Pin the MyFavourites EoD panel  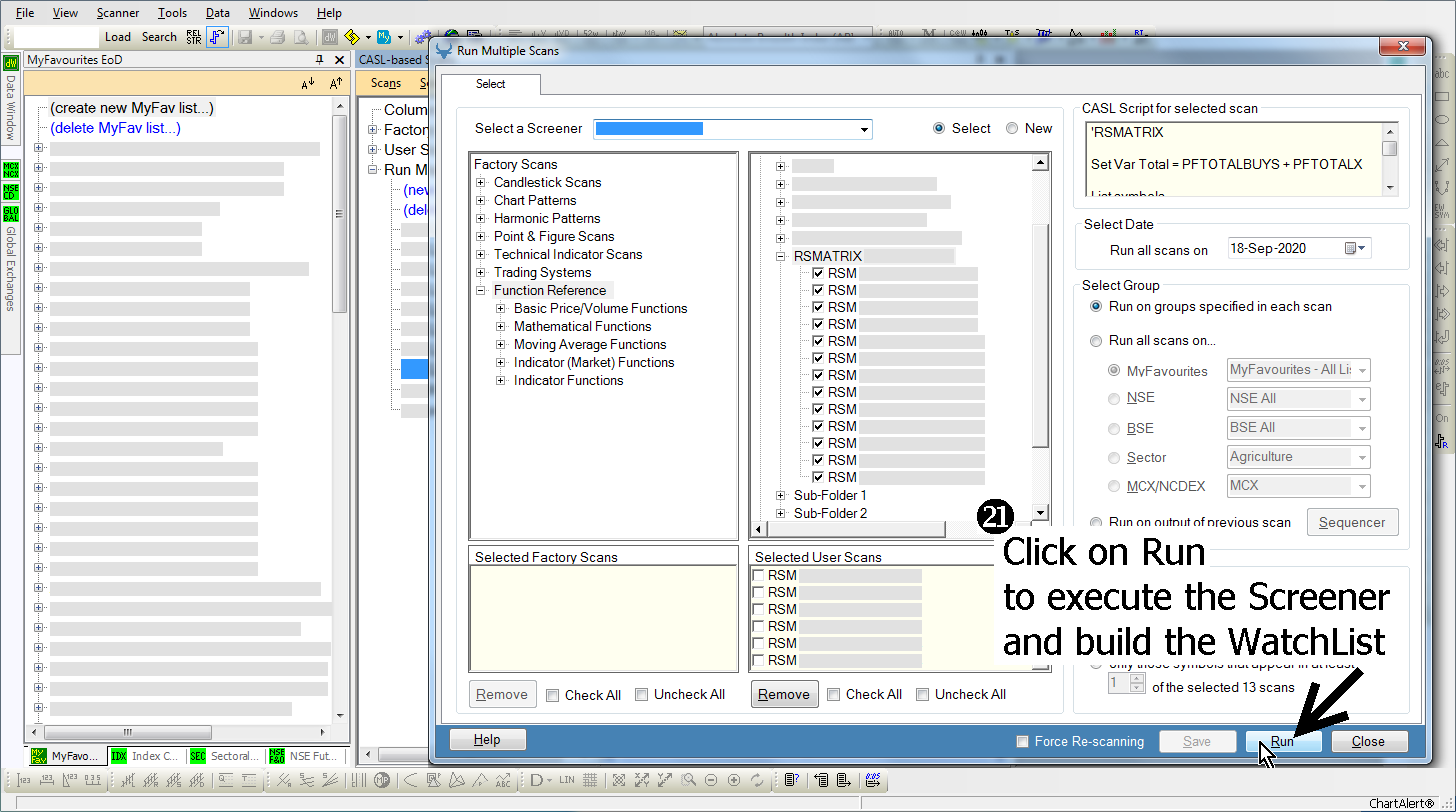(319, 60)
